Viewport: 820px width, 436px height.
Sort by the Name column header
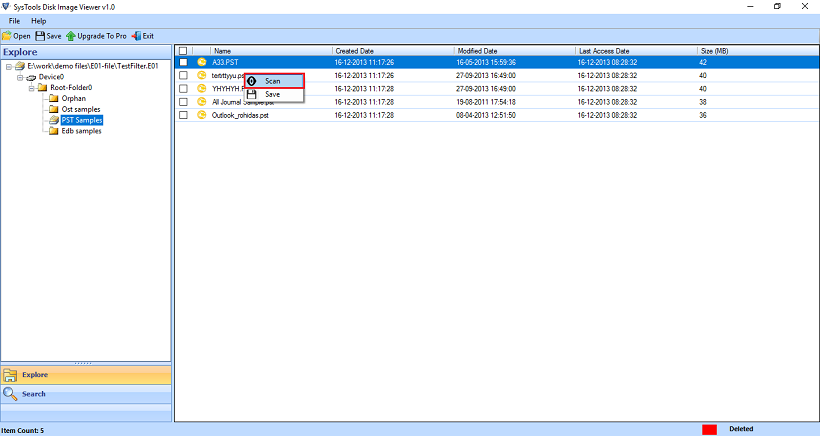(x=271, y=51)
